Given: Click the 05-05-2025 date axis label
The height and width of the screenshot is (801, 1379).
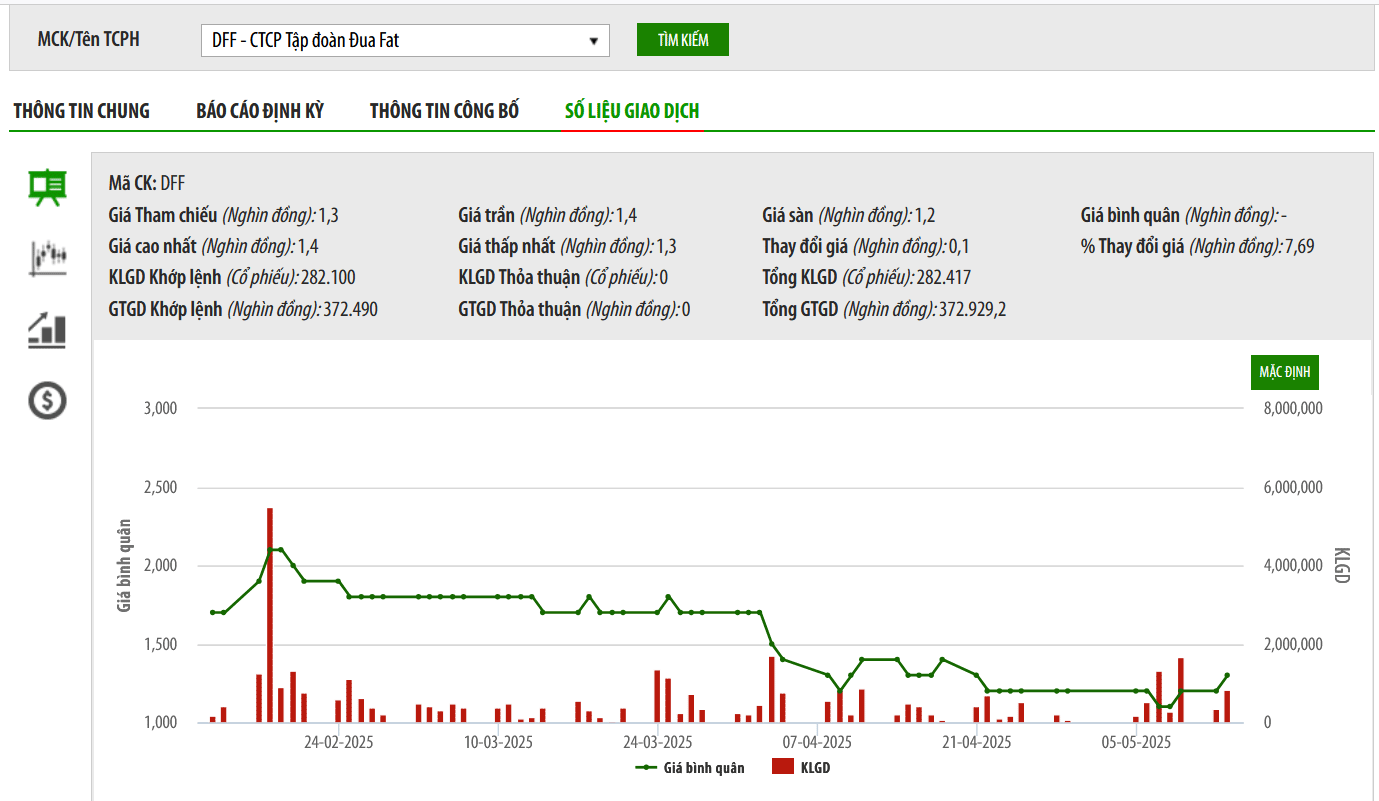Looking at the screenshot, I should click(1136, 742).
